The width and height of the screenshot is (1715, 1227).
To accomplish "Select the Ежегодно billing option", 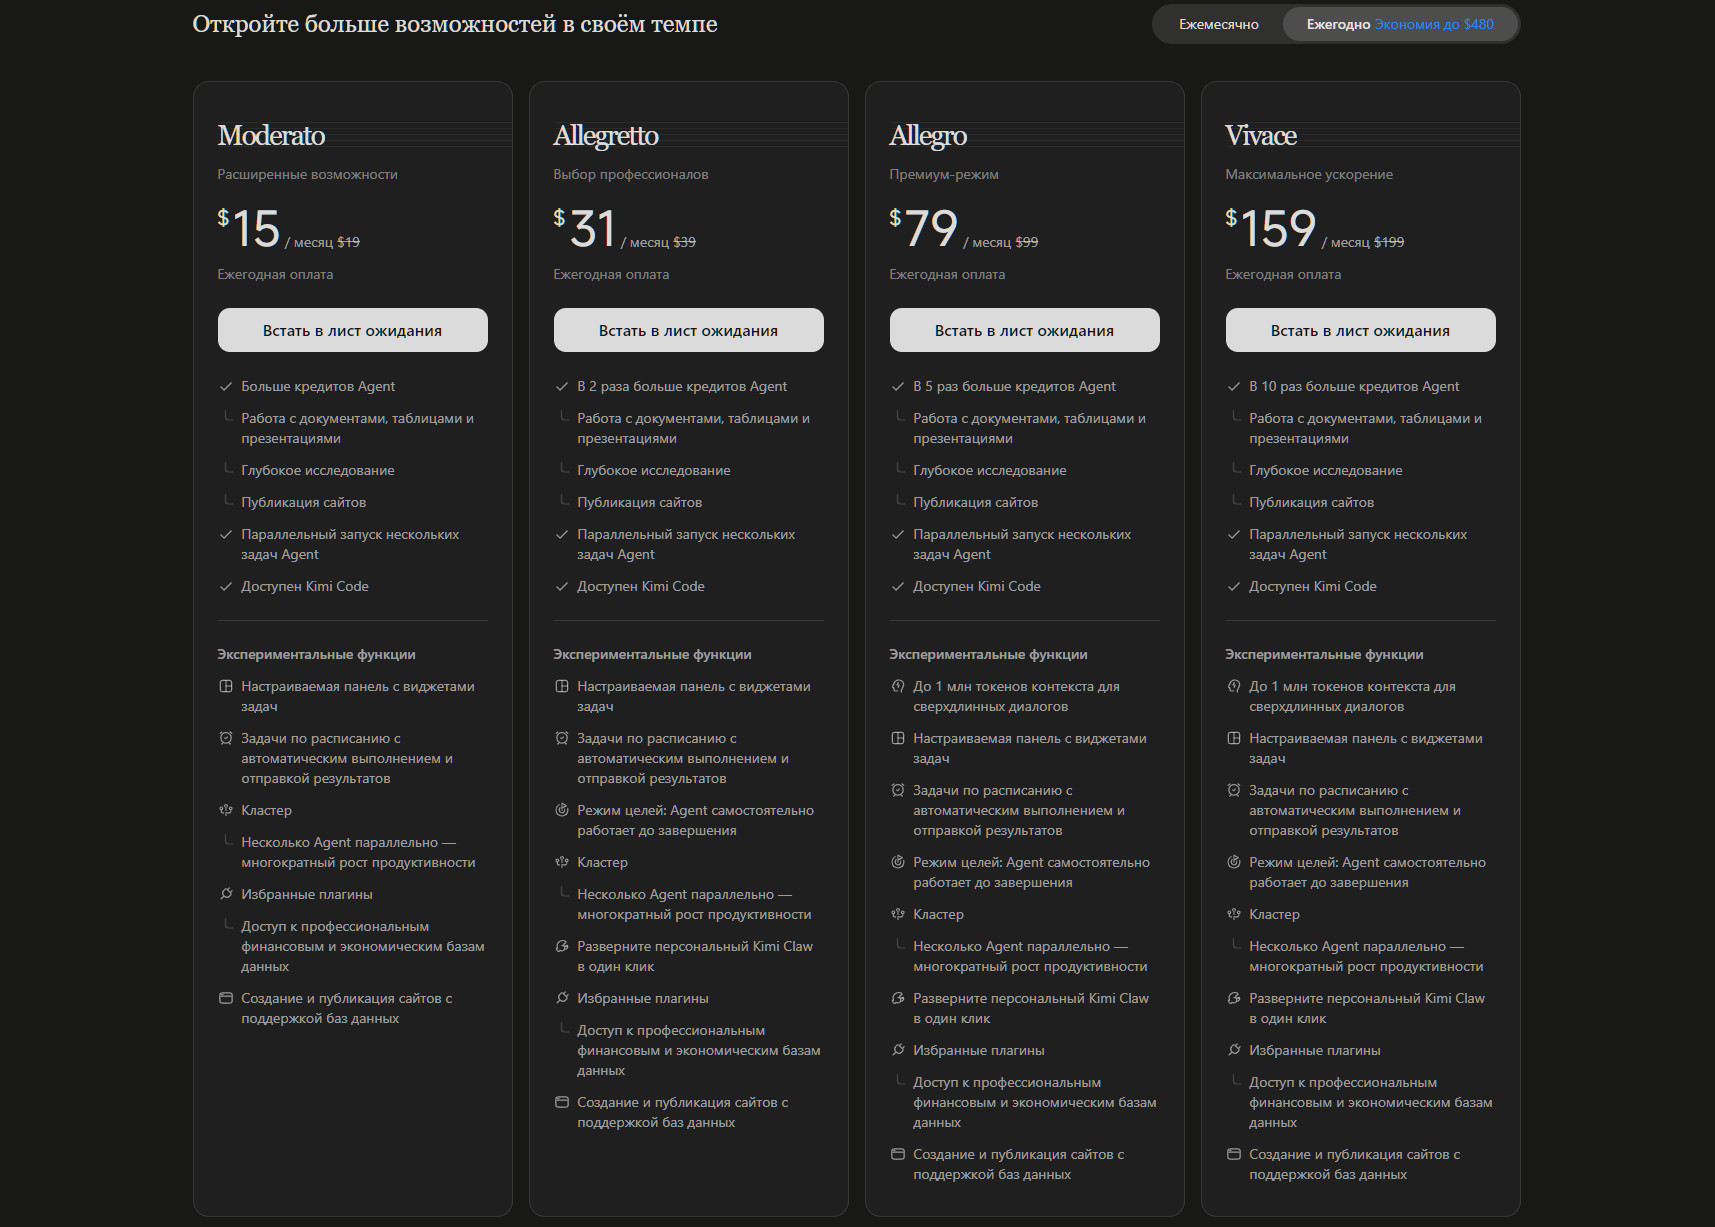I will coord(1399,24).
